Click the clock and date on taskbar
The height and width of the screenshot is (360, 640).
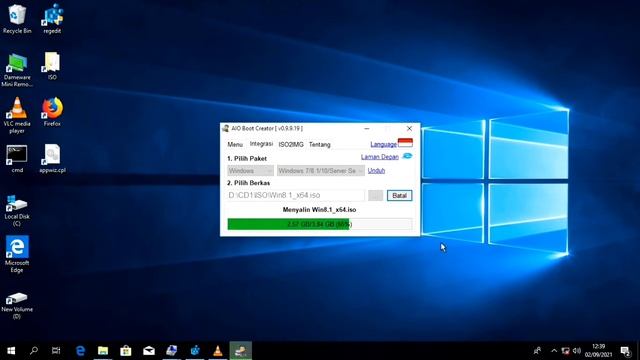tap(598, 351)
